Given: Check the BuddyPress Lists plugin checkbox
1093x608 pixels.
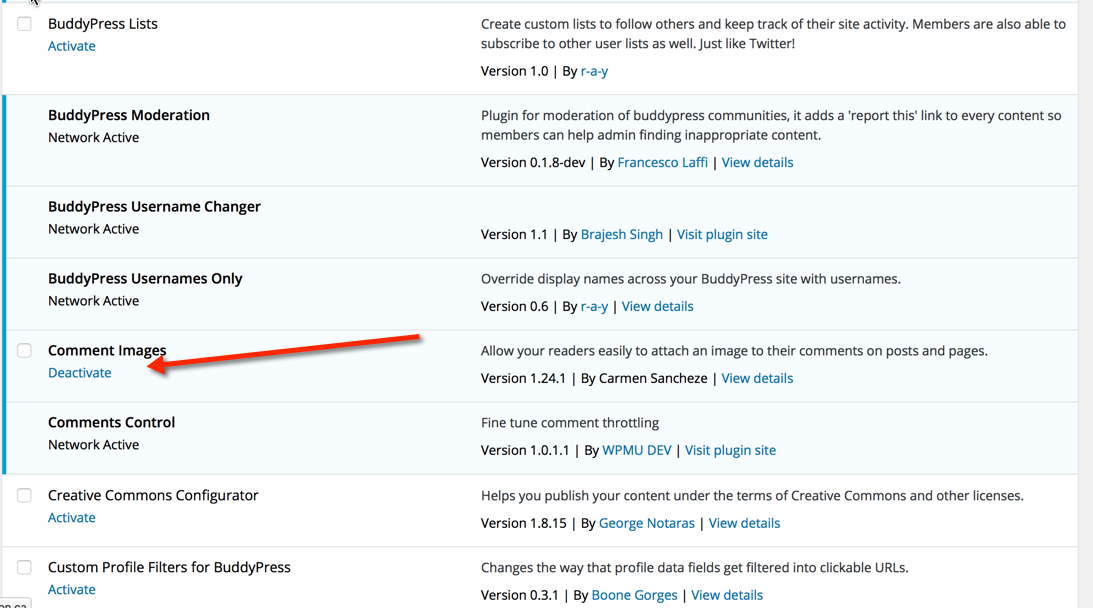Looking at the screenshot, I should pos(24,24).
